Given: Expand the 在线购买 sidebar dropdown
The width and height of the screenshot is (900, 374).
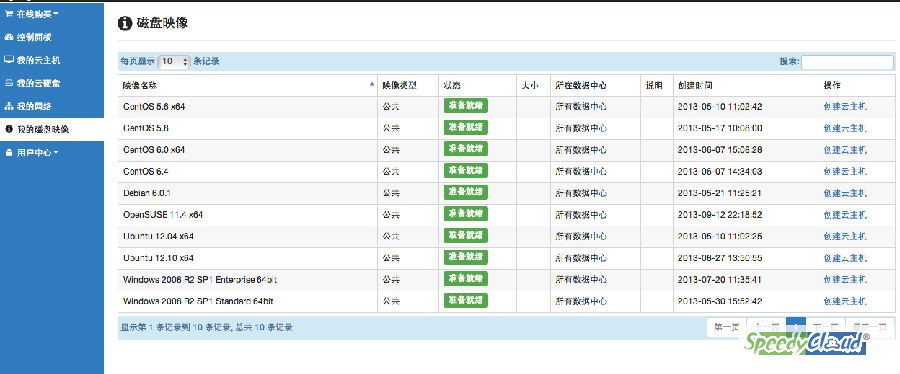Looking at the screenshot, I should pos(32,13).
